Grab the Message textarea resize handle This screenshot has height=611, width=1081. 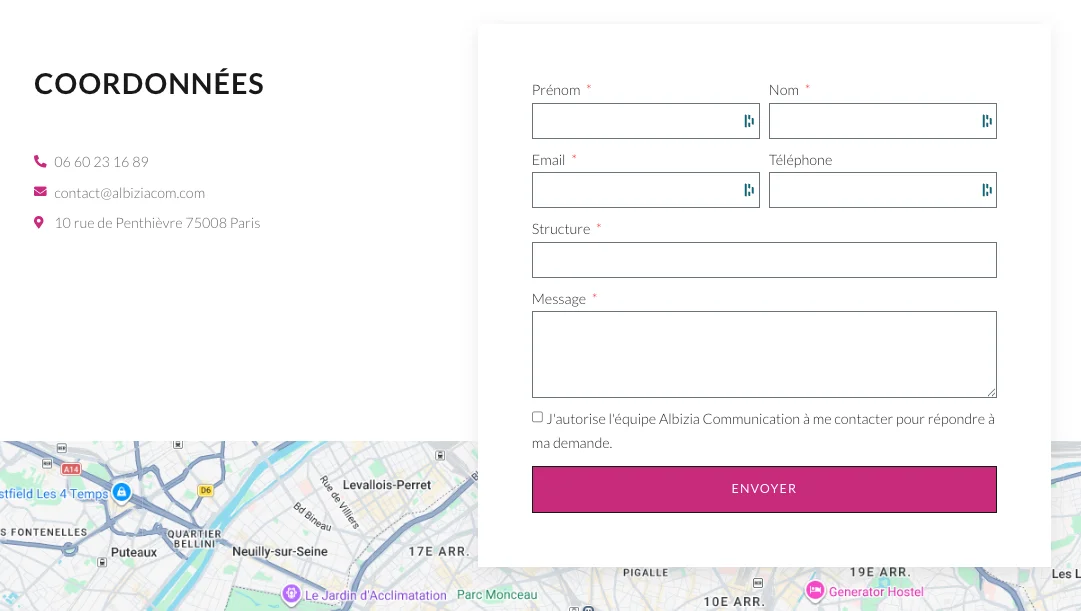(x=991, y=392)
